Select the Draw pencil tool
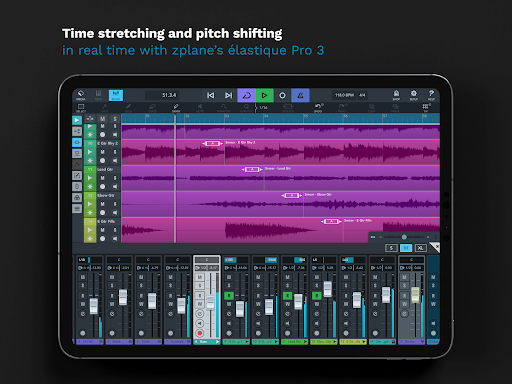Image resolution: width=512 pixels, height=384 pixels. click(x=176, y=108)
